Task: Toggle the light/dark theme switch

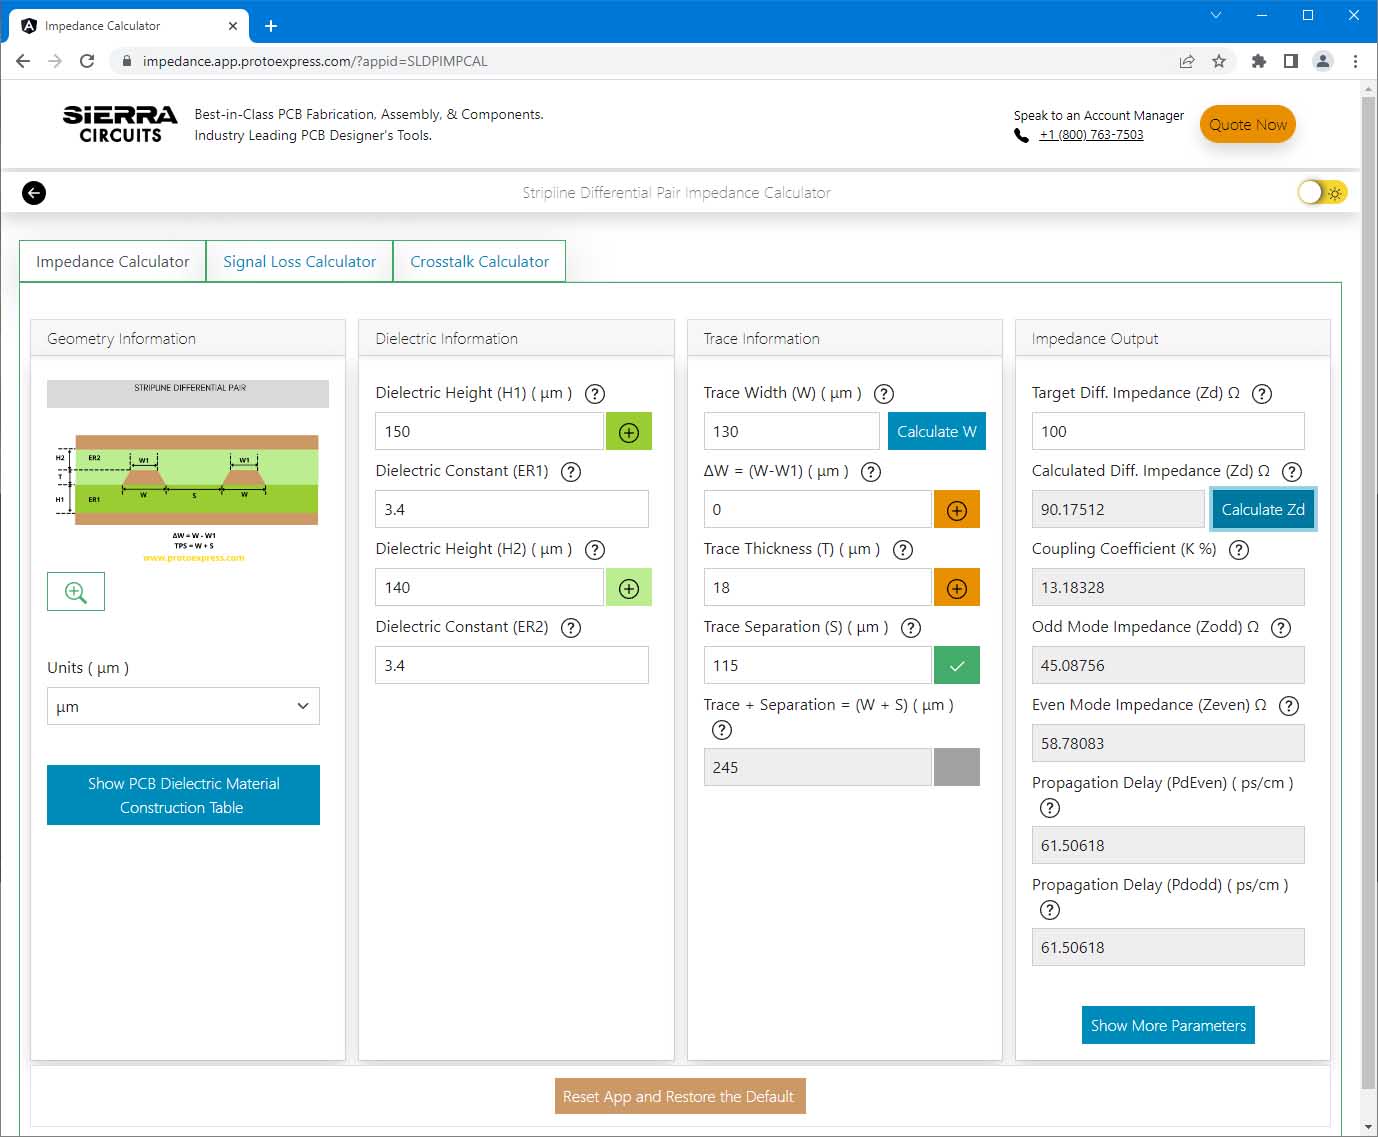Action: pyautogui.click(x=1321, y=193)
